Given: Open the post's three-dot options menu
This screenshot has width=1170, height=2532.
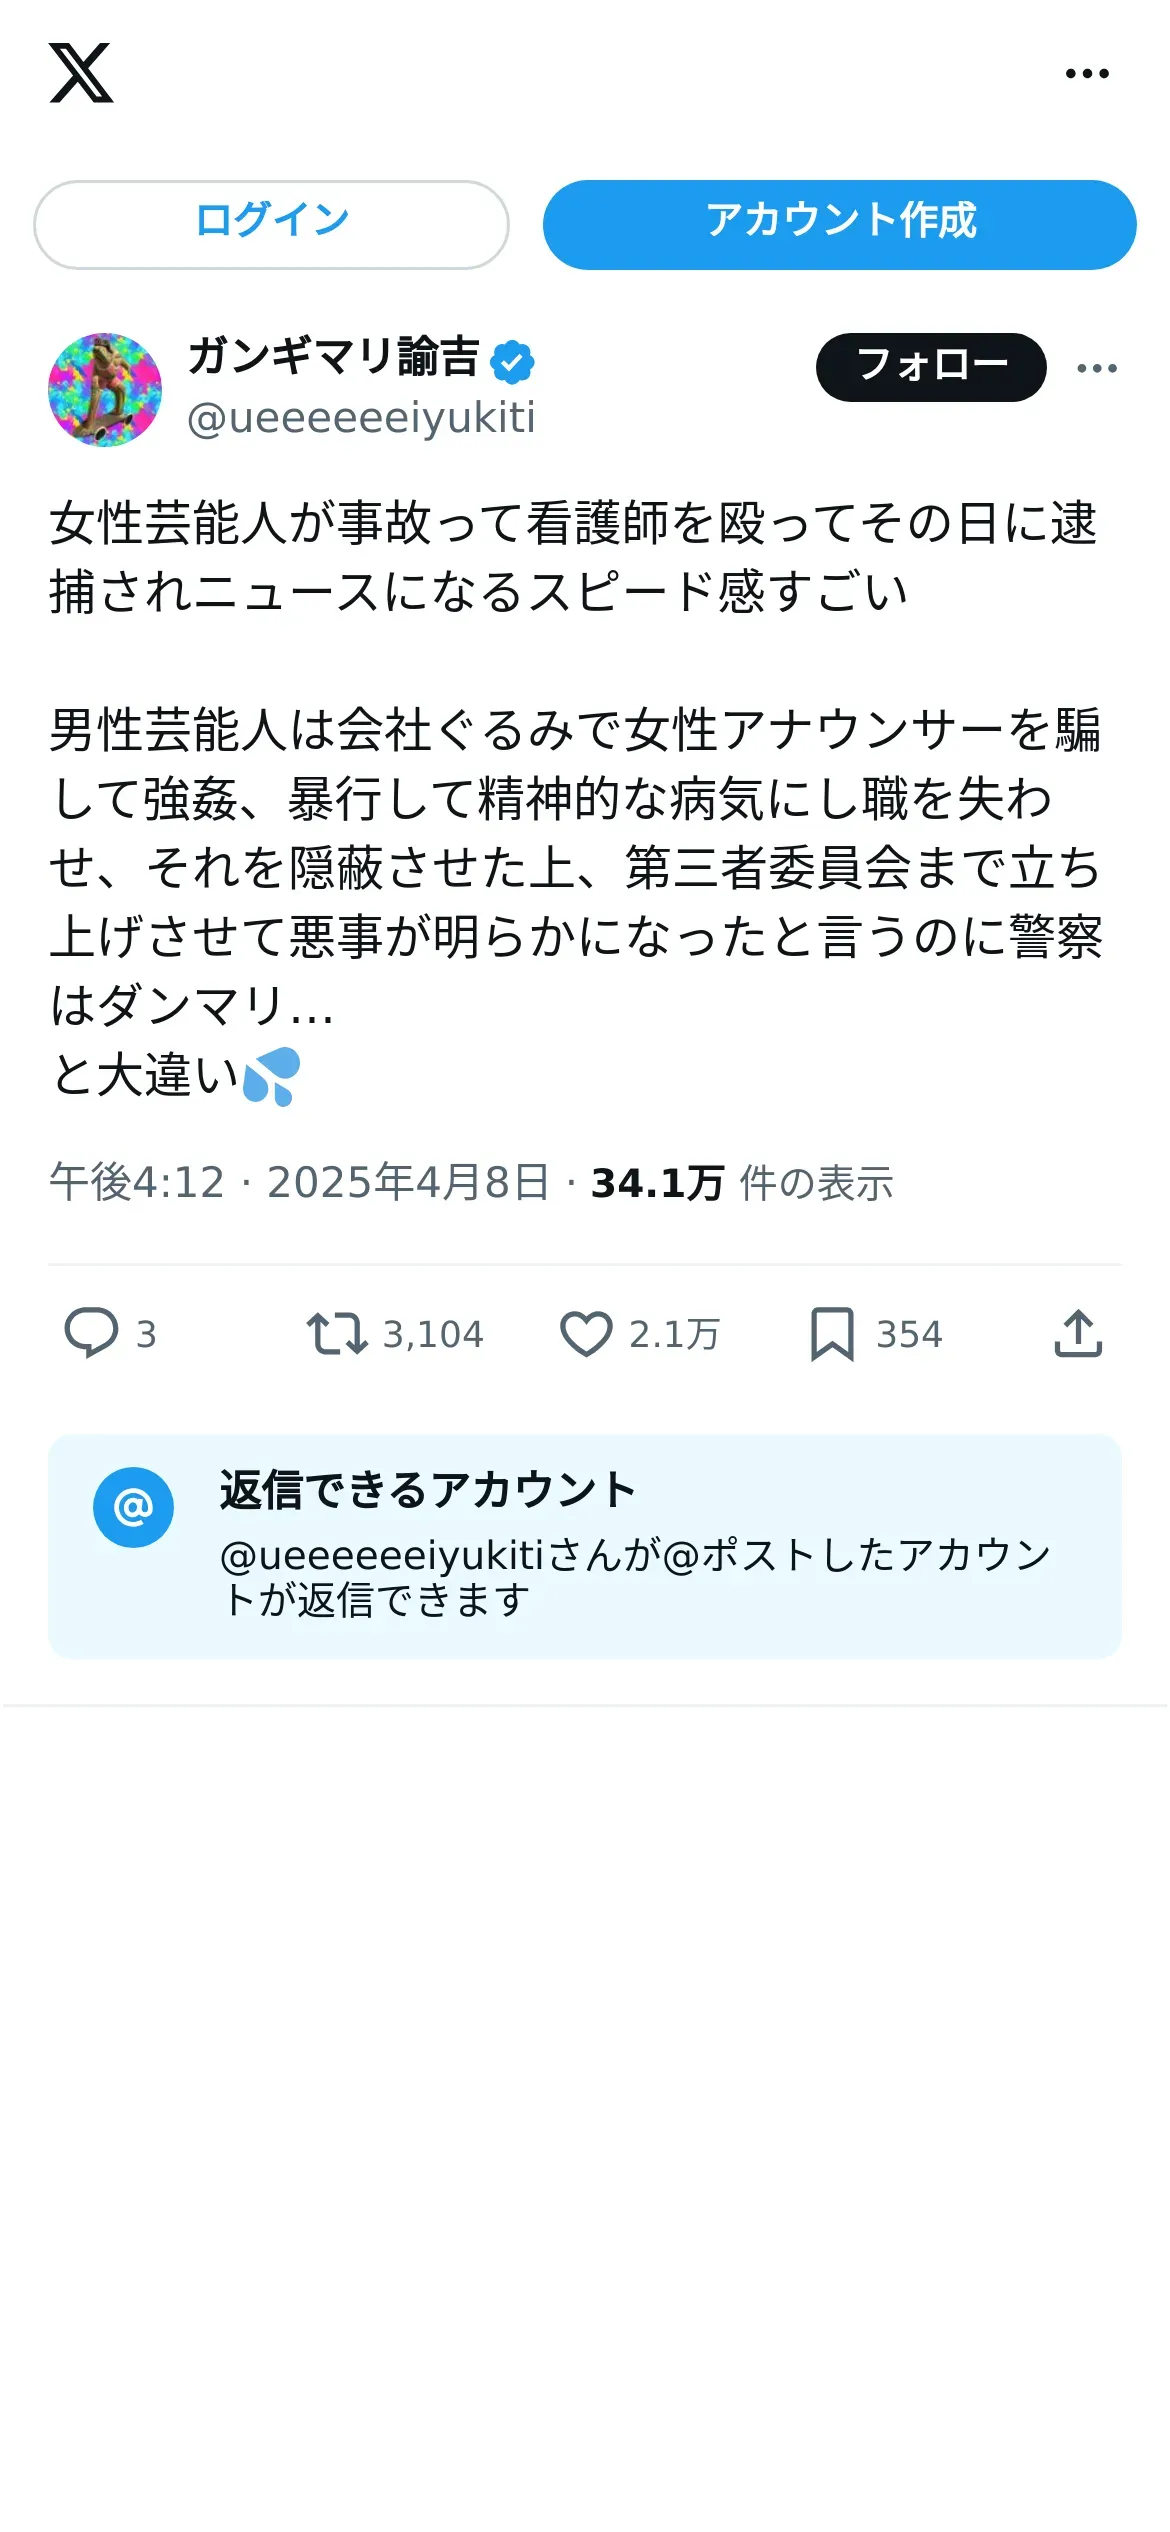Looking at the screenshot, I should pos(1096,368).
